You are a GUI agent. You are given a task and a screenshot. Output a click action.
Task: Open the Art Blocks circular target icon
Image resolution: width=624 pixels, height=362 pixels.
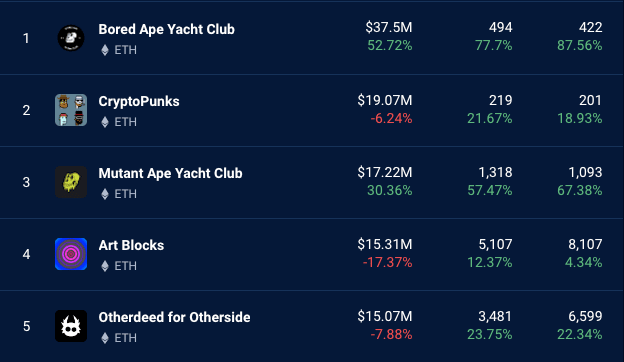pos(71,254)
